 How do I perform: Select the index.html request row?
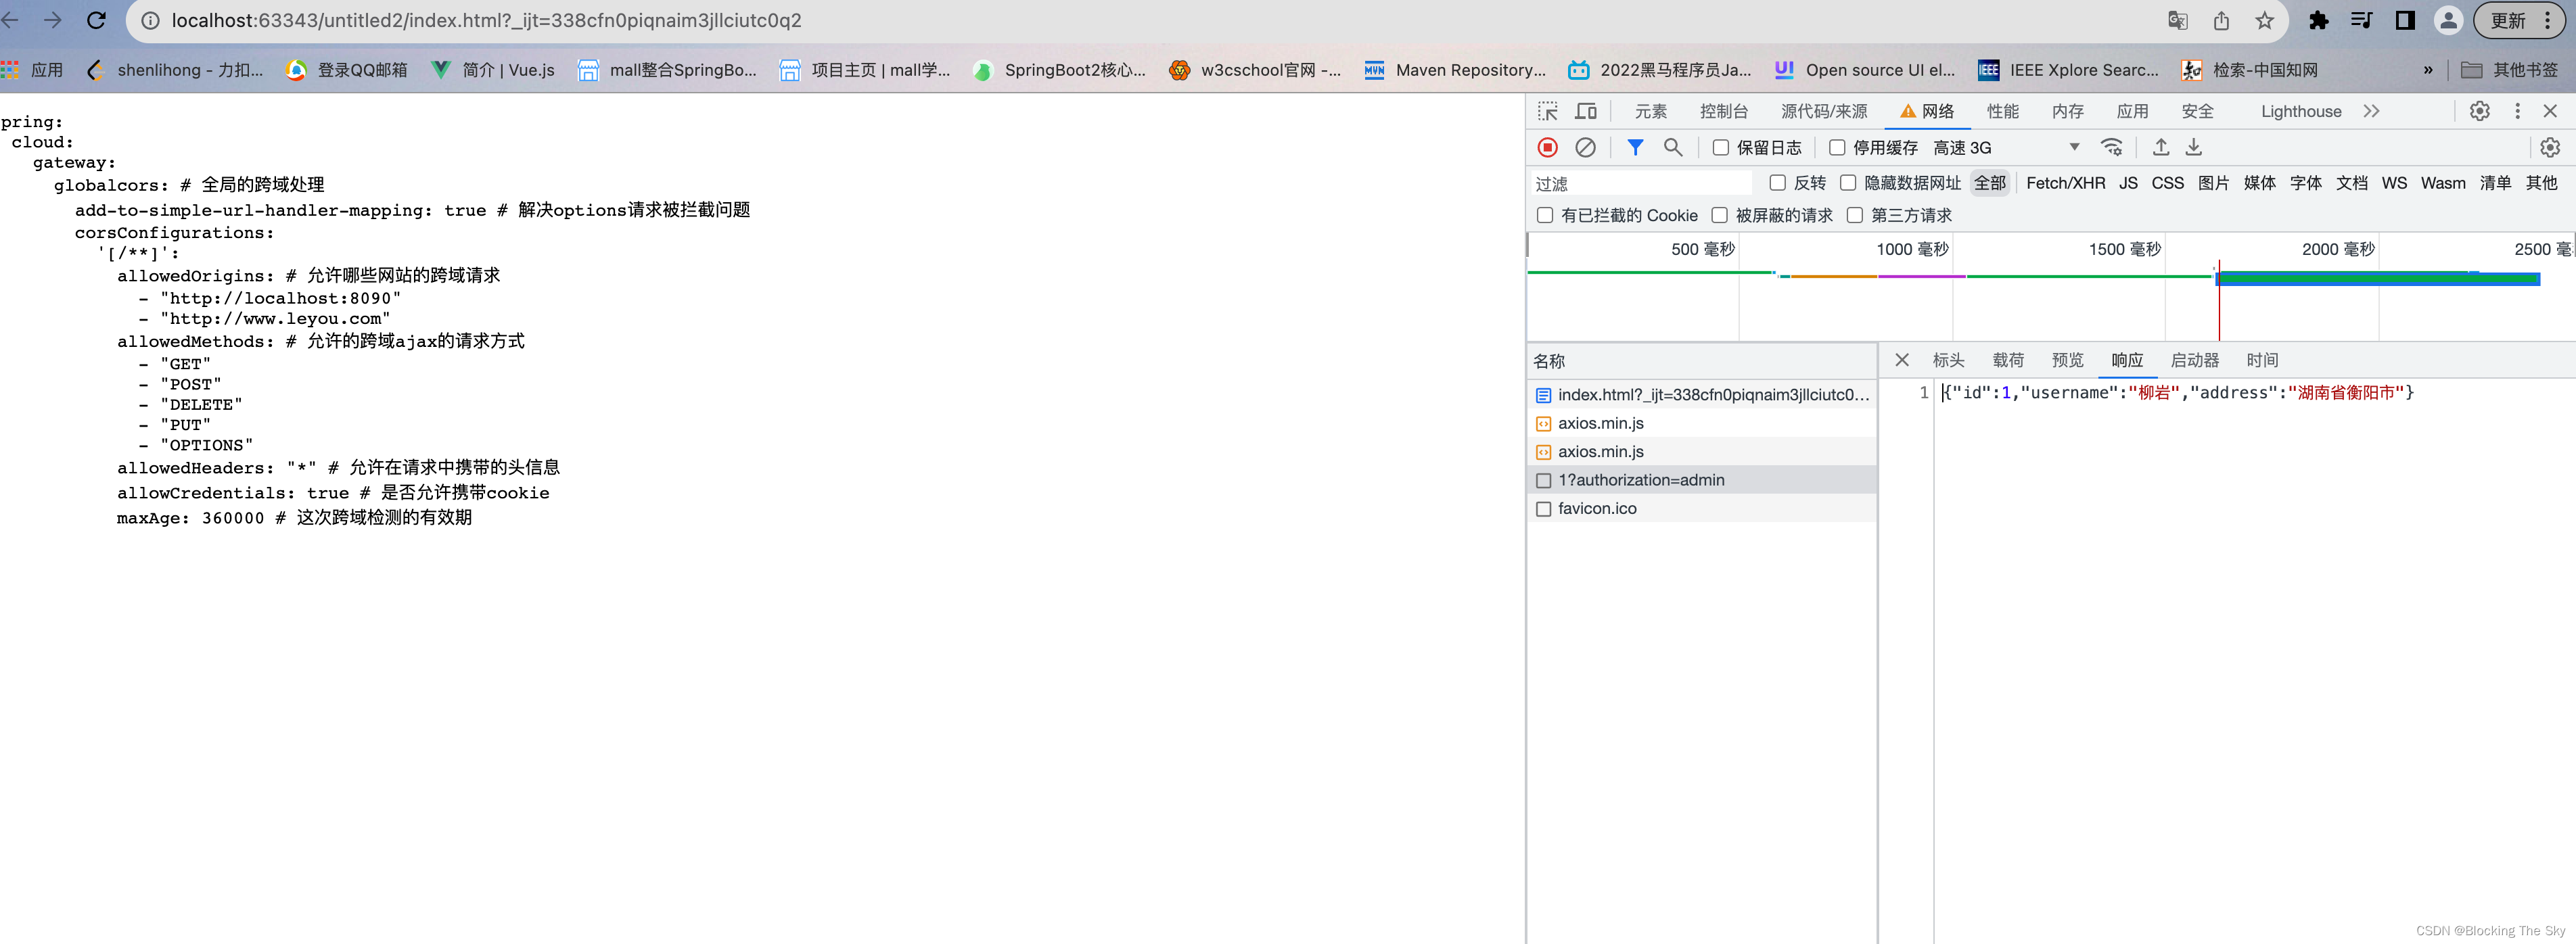(1702, 395)
